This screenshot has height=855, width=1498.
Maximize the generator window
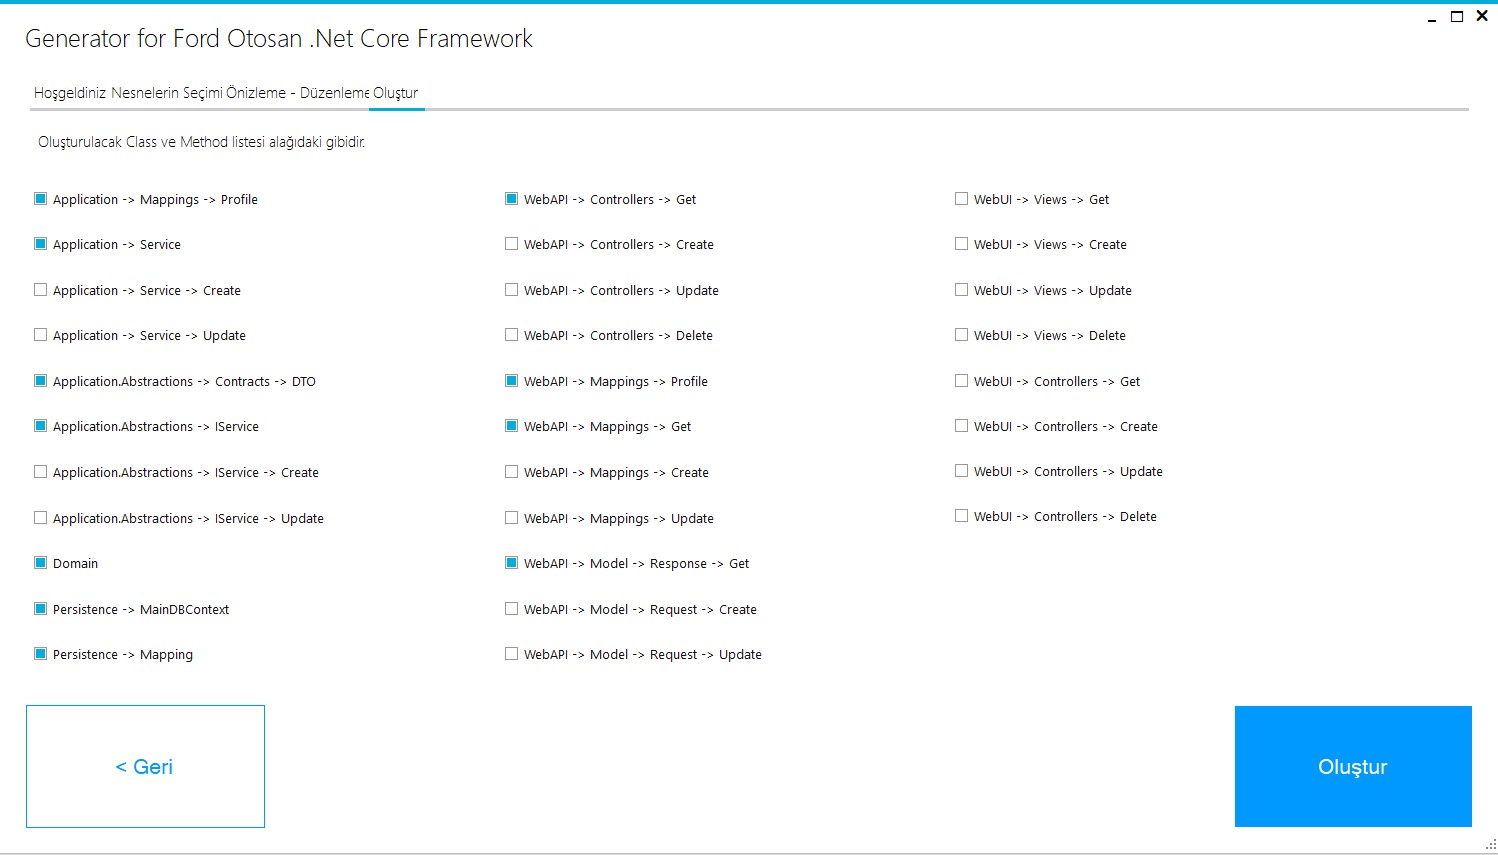pos(1457,16)
